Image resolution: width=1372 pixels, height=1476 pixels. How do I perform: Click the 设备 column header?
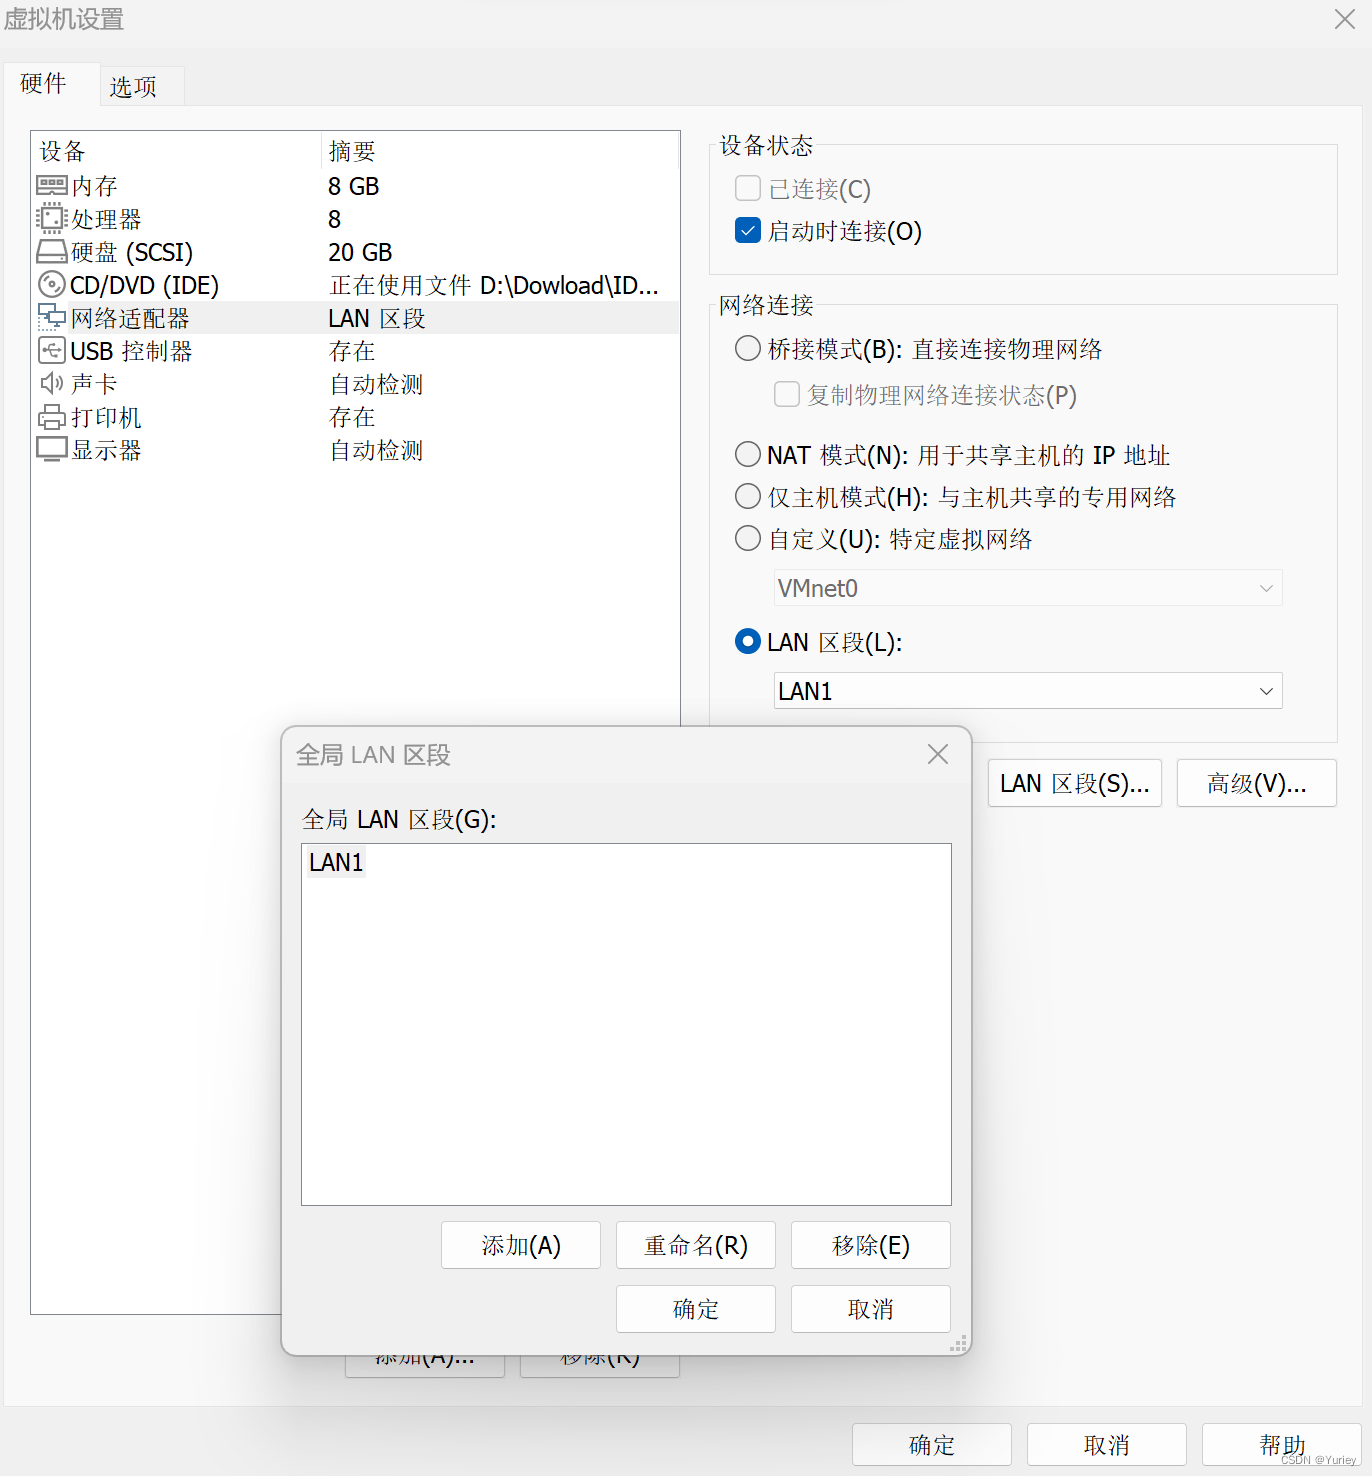176,151
